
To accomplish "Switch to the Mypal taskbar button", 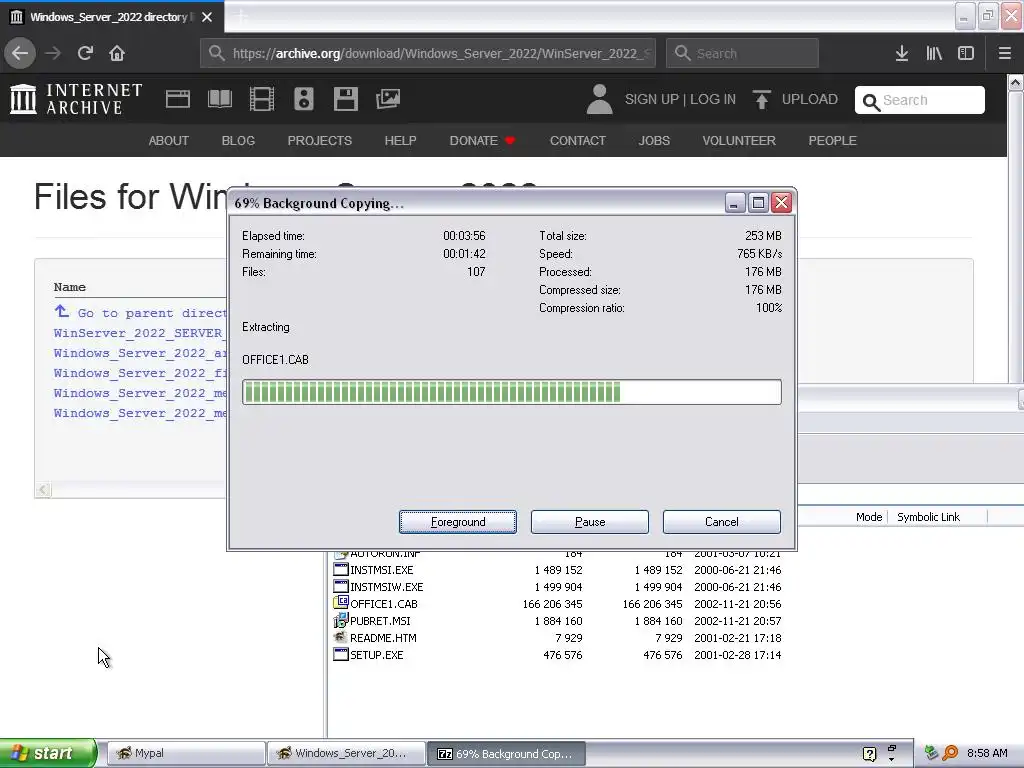I will coord(185,753).
